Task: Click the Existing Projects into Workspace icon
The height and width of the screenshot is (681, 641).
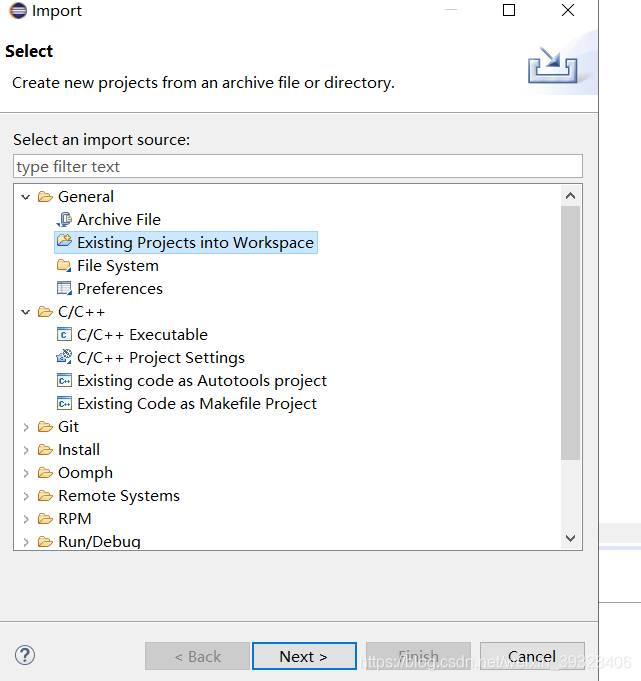Action: tap(64, 241)
